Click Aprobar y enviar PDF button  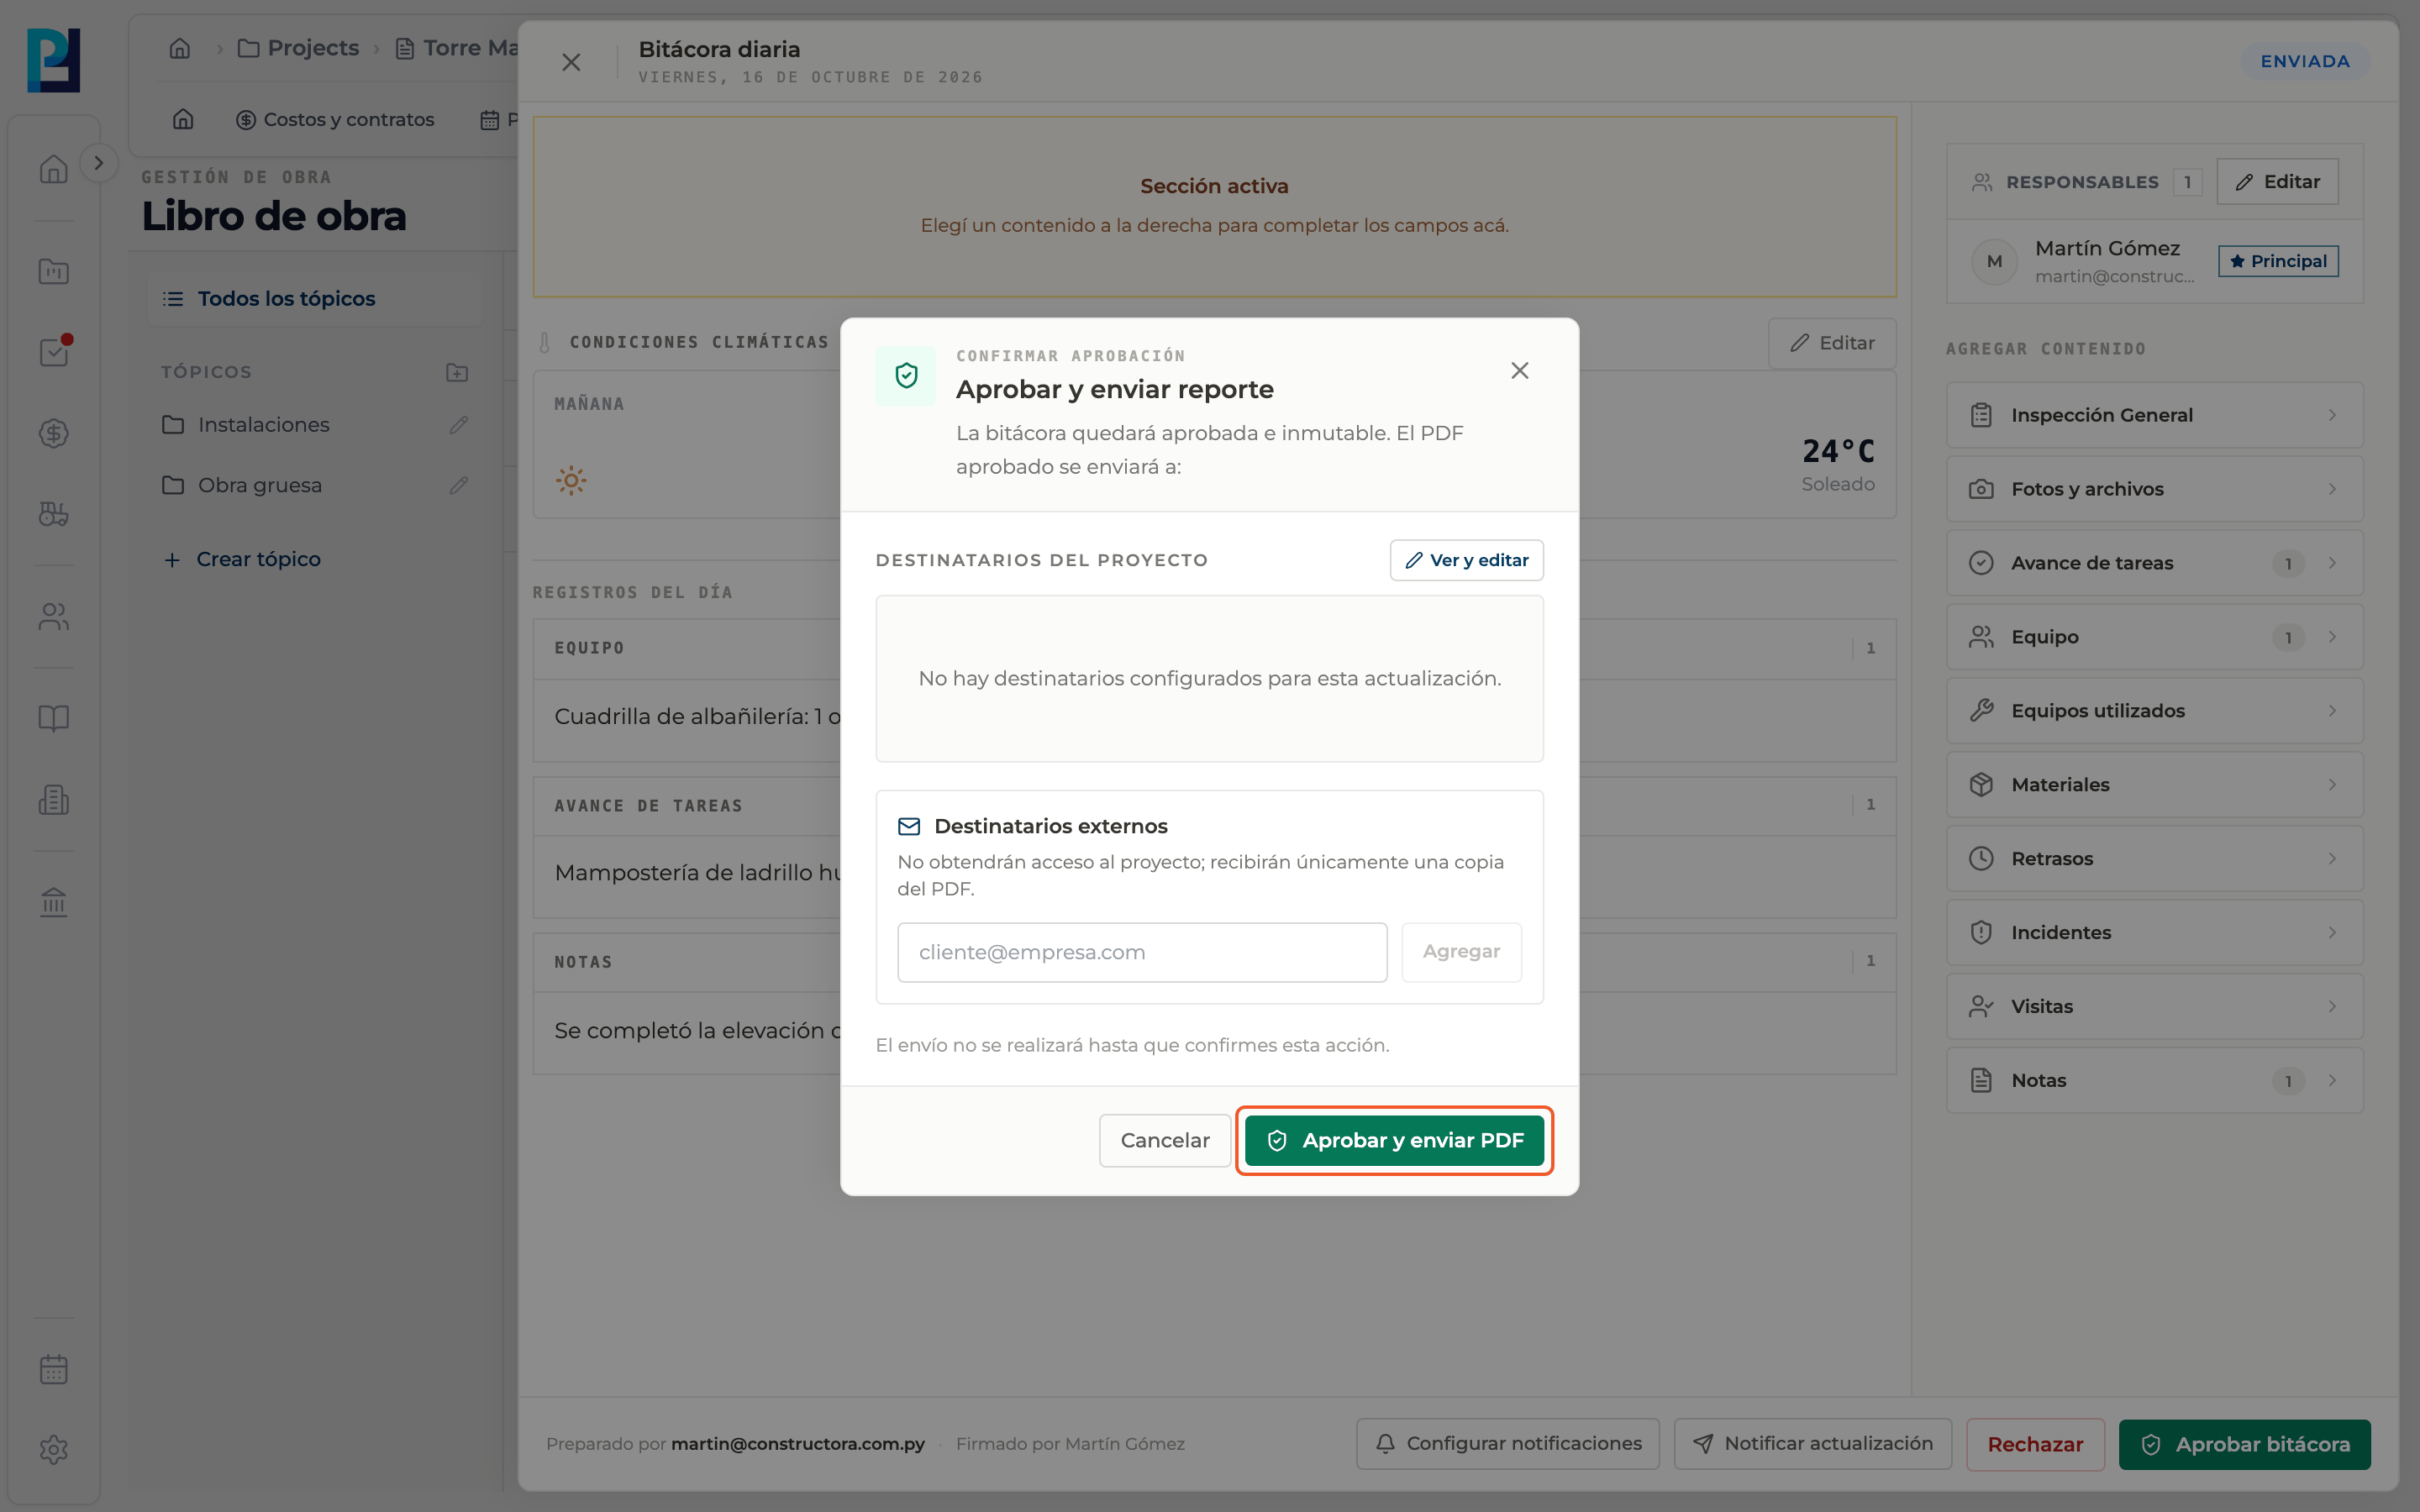coord(1394,1140)
